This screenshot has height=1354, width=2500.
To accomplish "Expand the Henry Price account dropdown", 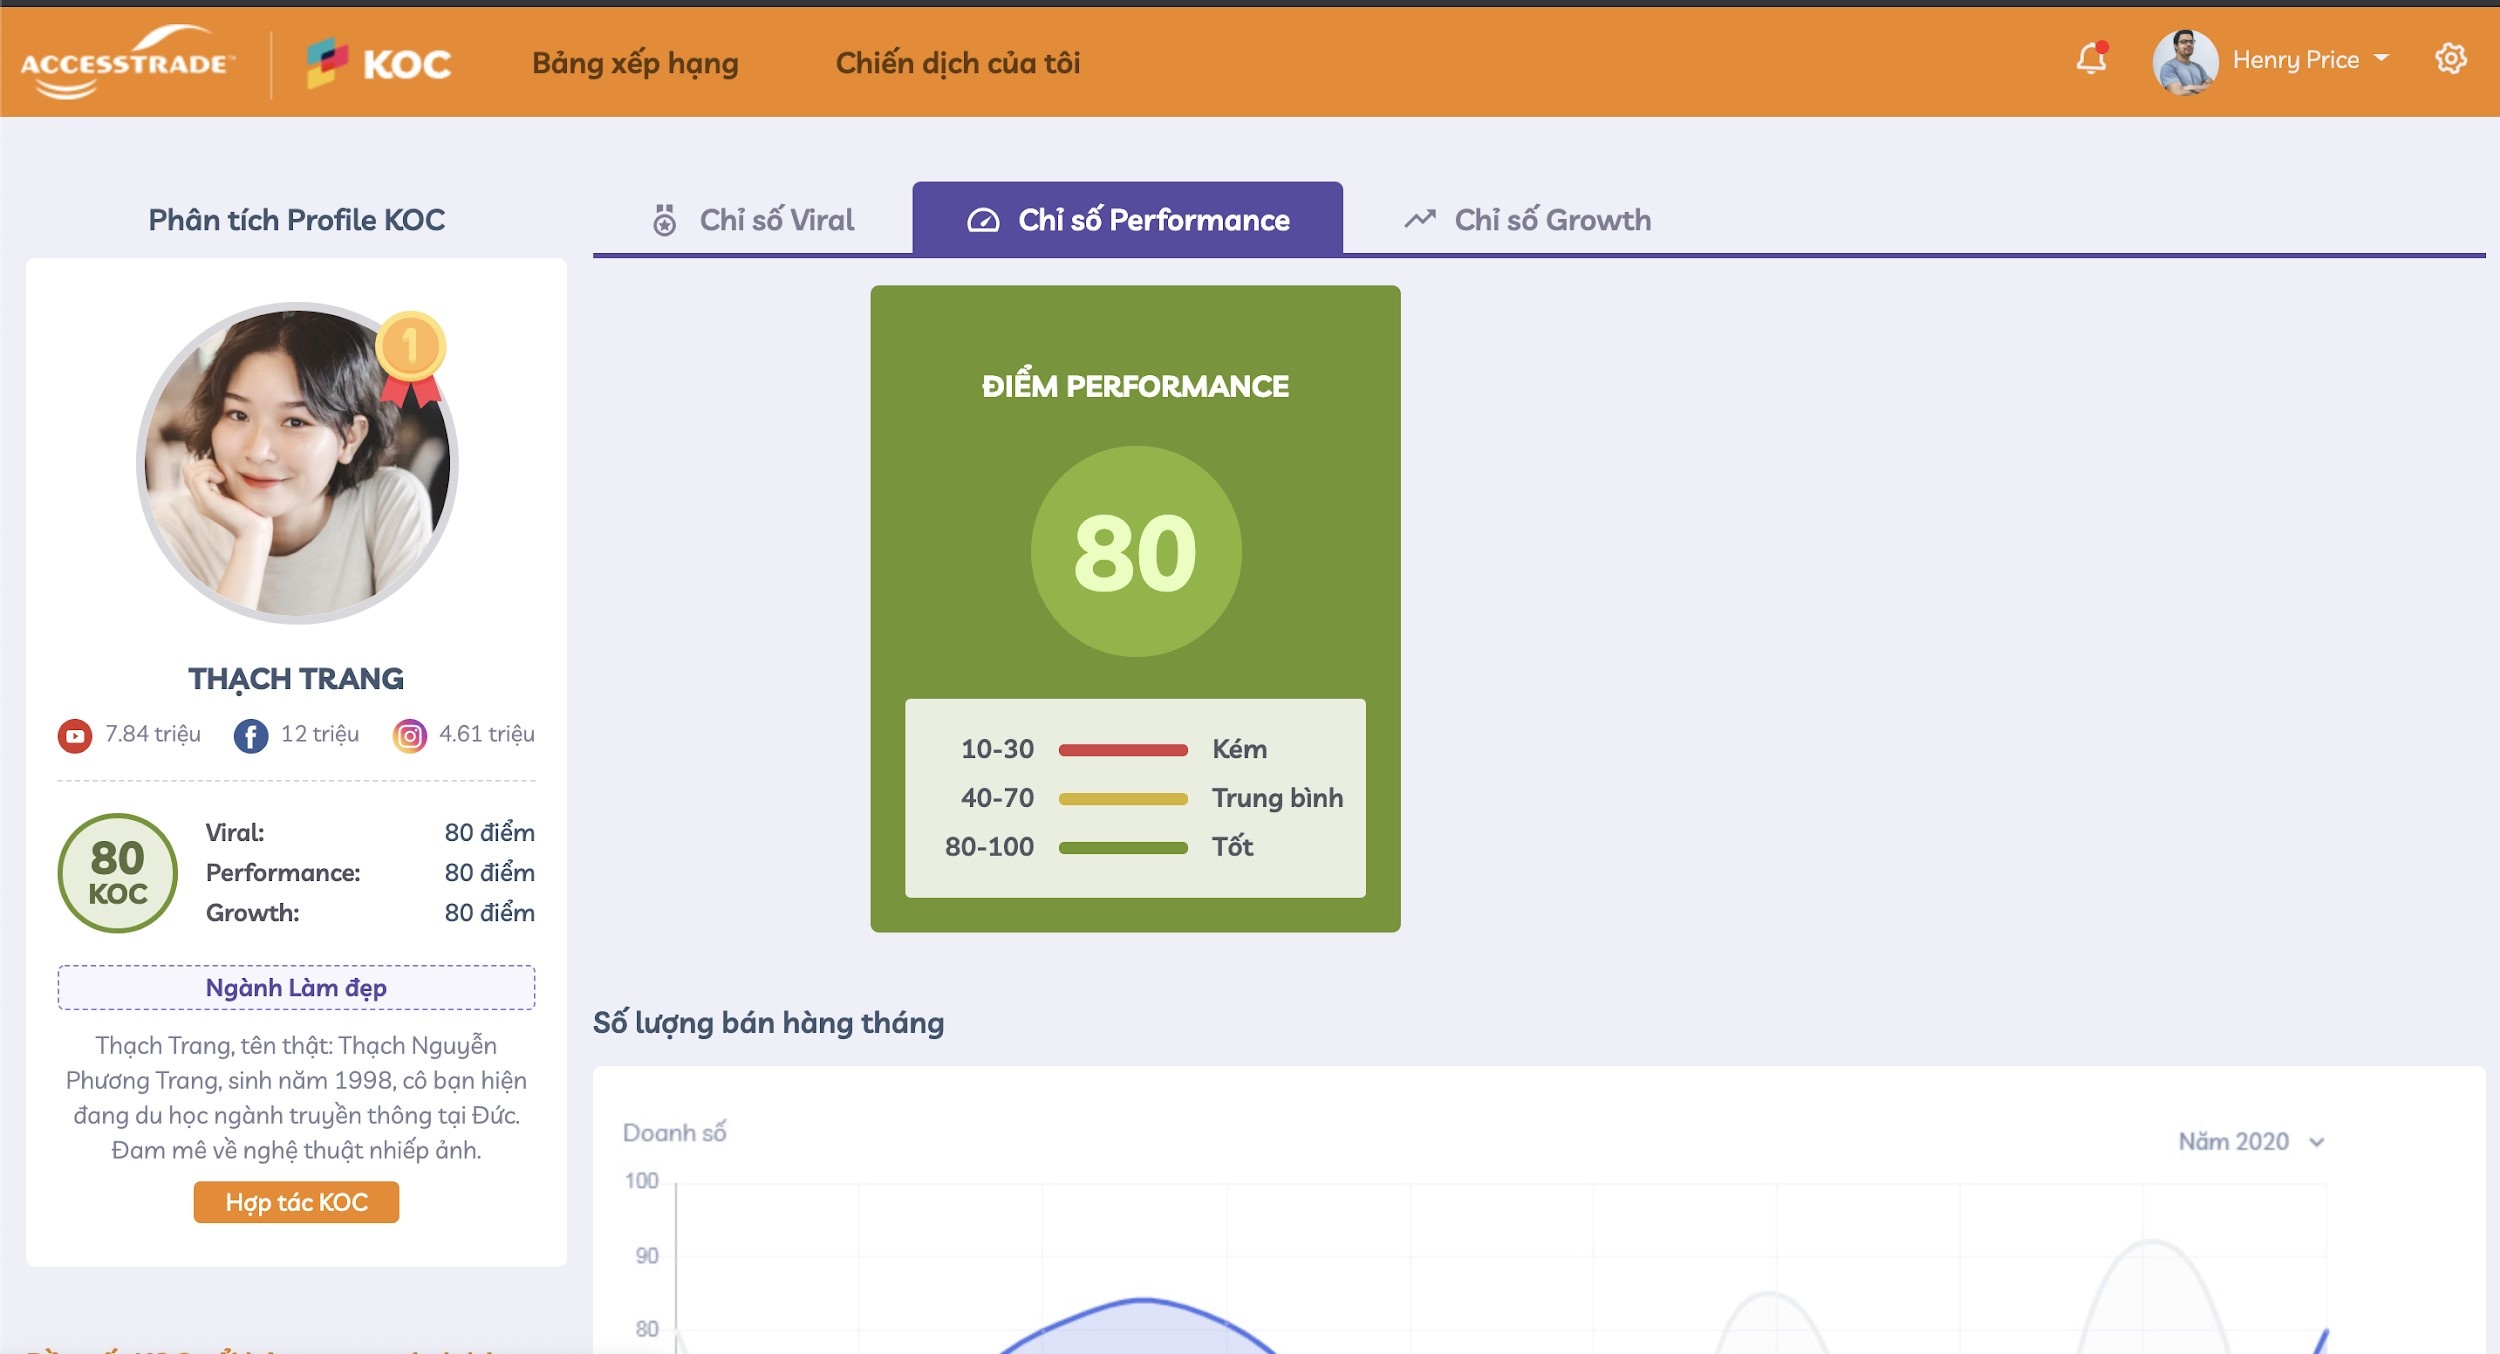I will tap(2381, 59).
